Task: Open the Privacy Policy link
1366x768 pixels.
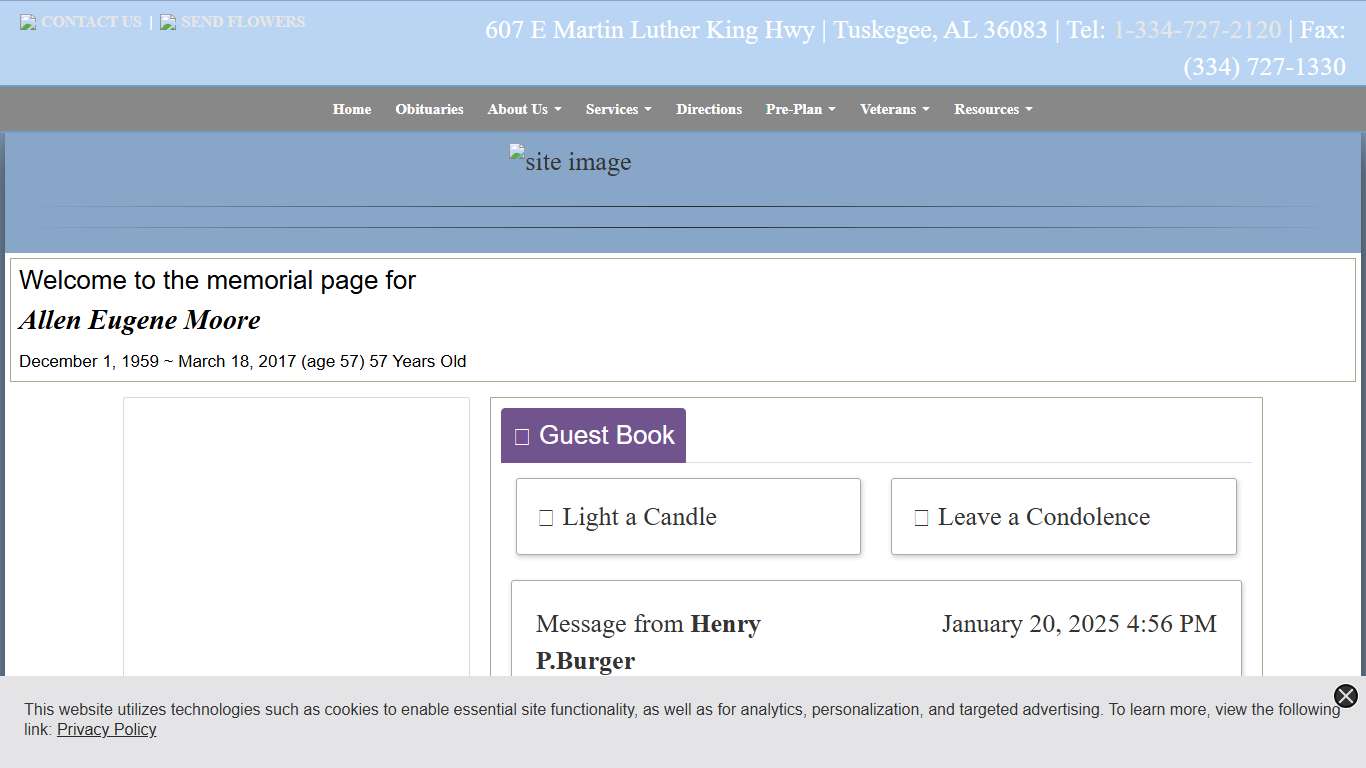Action: (x=106, y=729)
